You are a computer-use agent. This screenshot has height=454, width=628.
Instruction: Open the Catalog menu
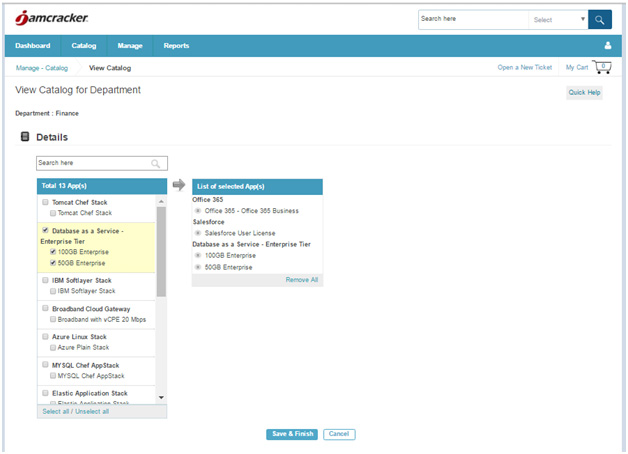tap(84, 46)
